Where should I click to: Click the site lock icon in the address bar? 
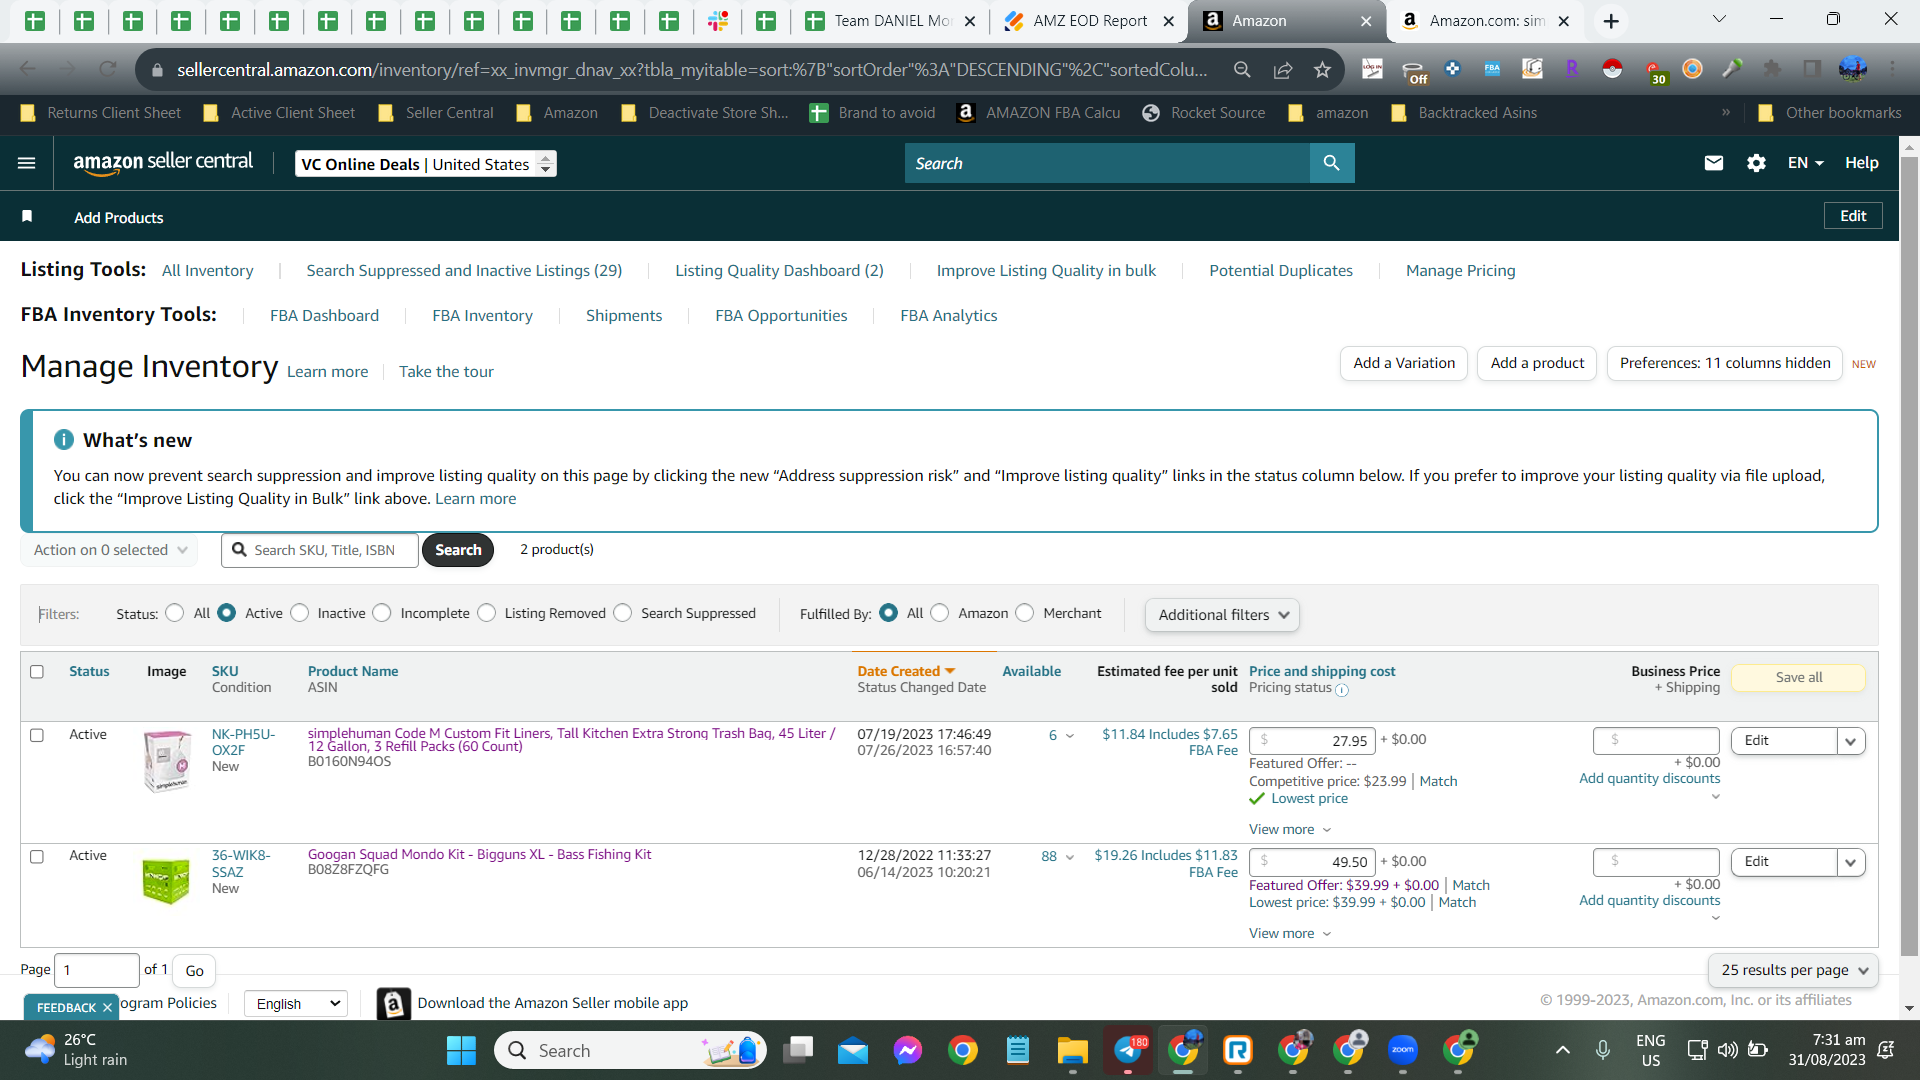pos(157,70)
